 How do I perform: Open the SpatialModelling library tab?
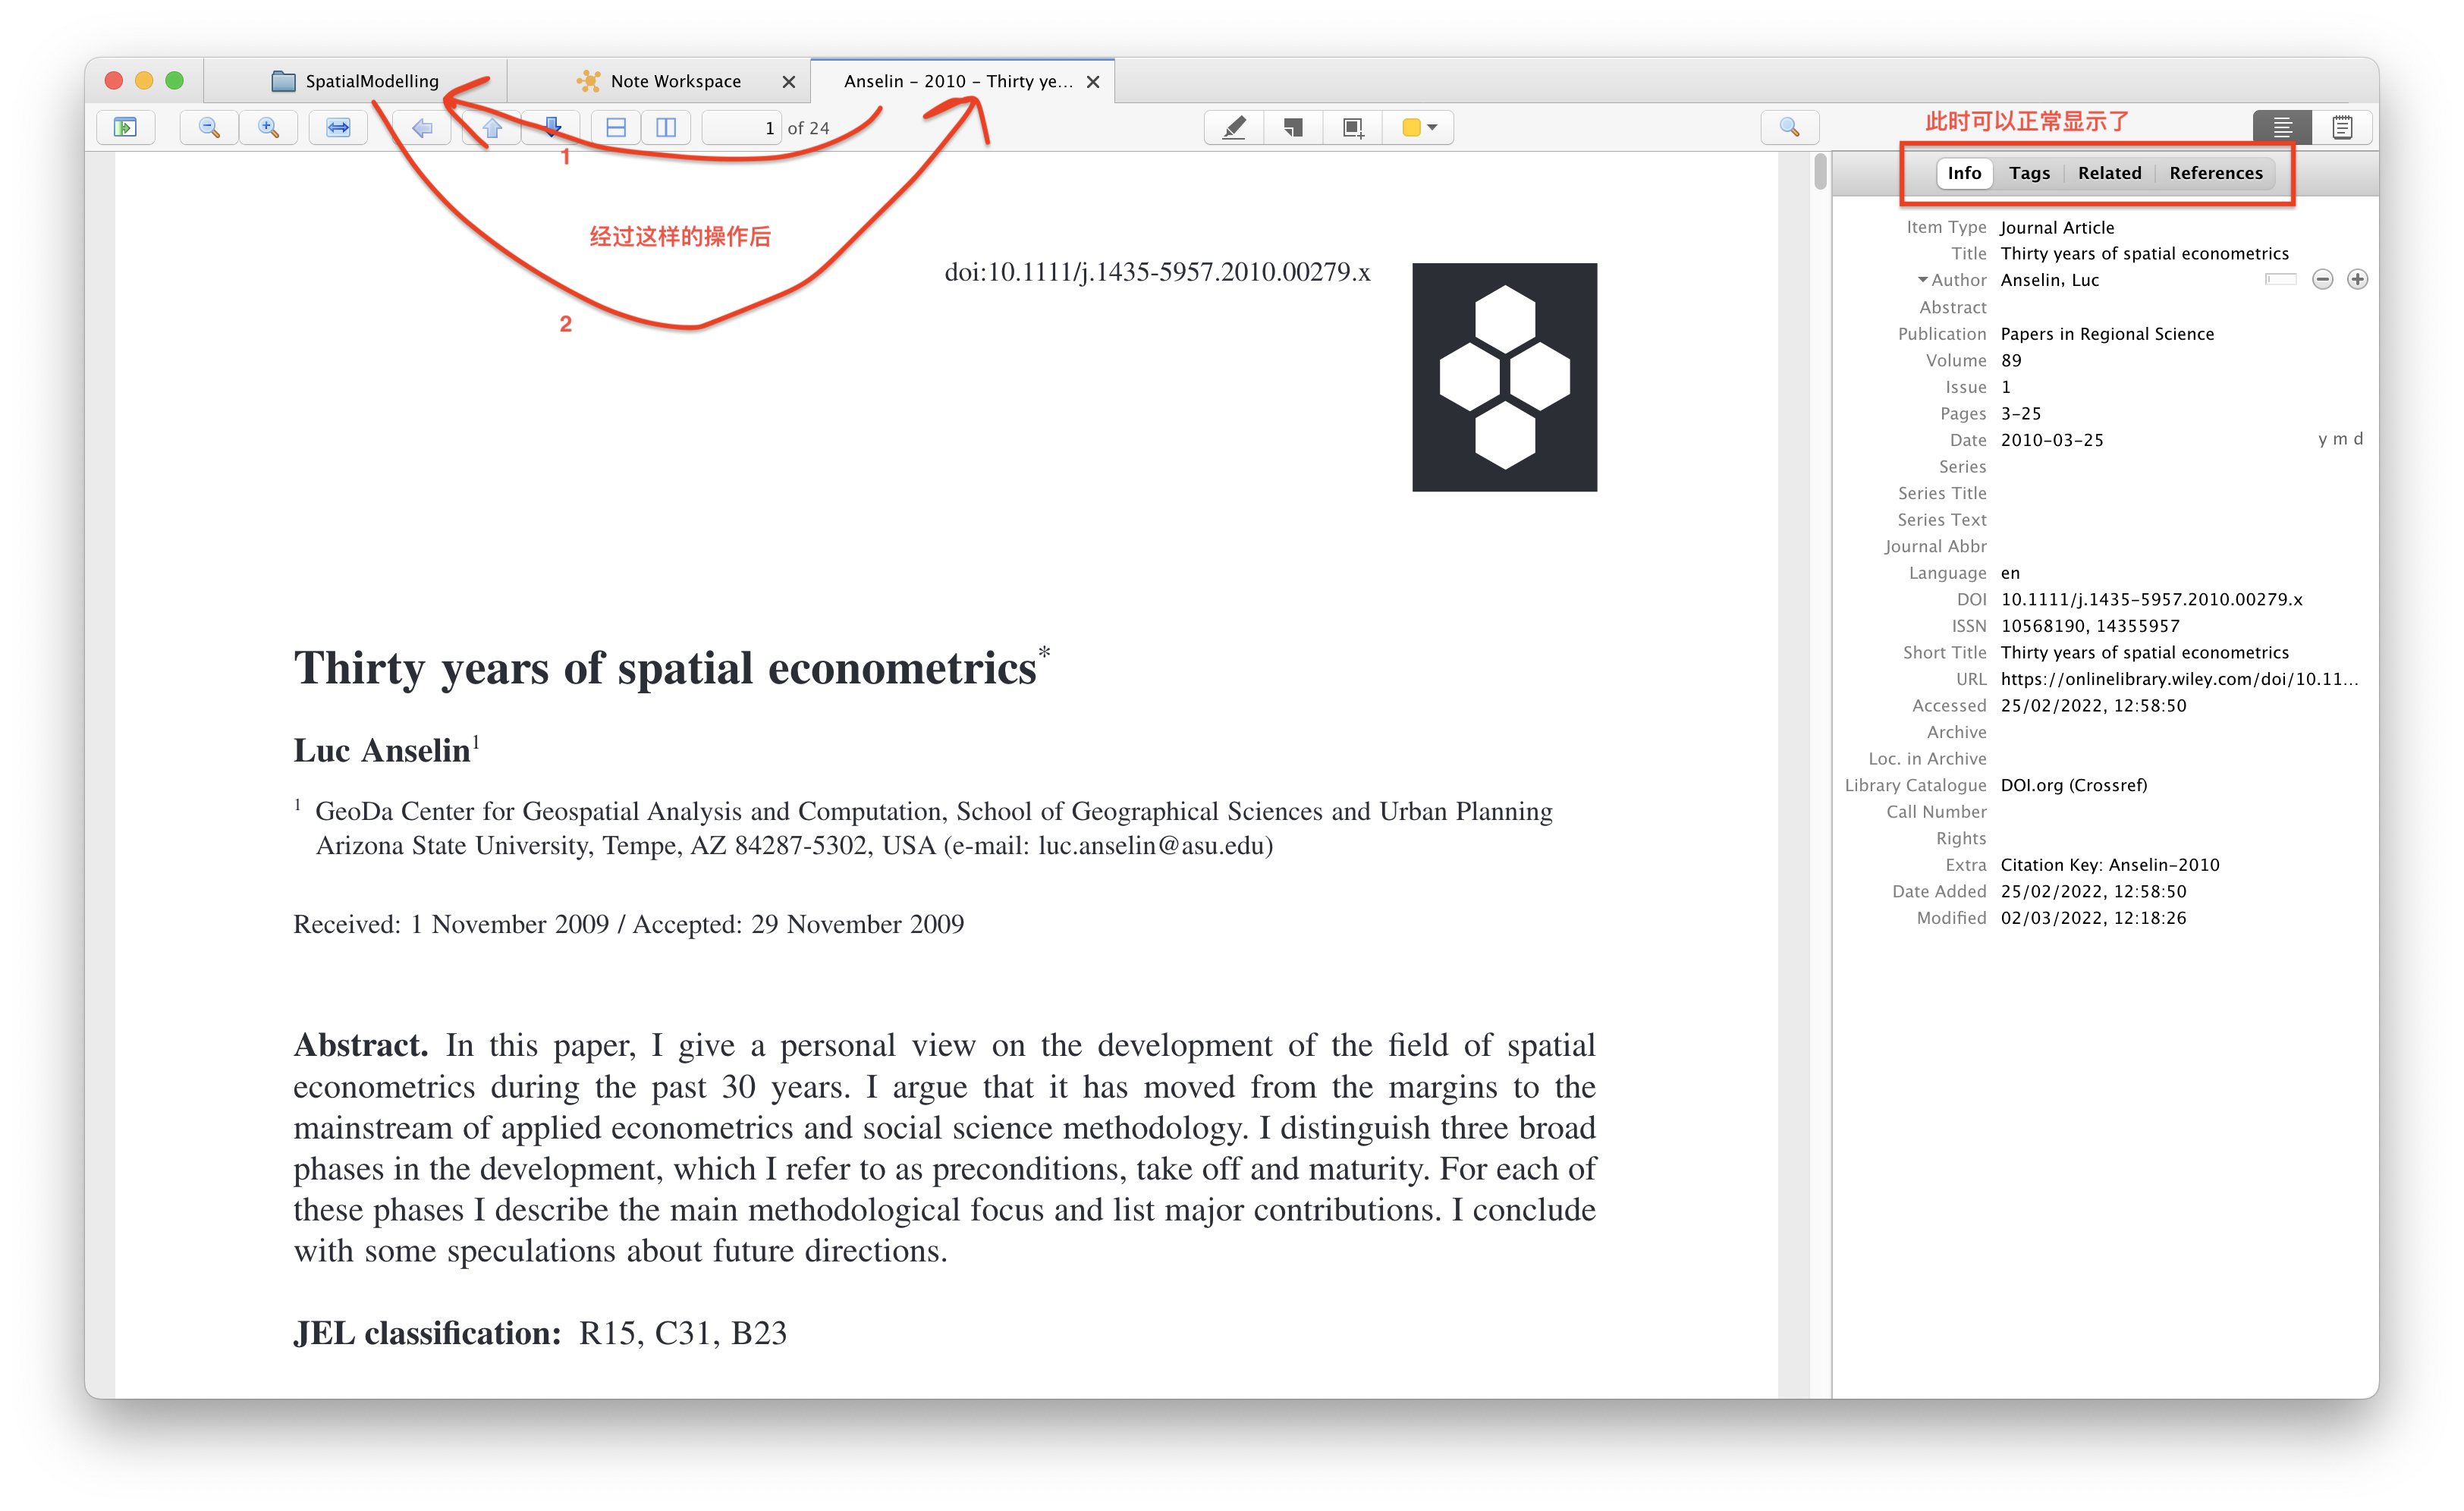[355, 81]
